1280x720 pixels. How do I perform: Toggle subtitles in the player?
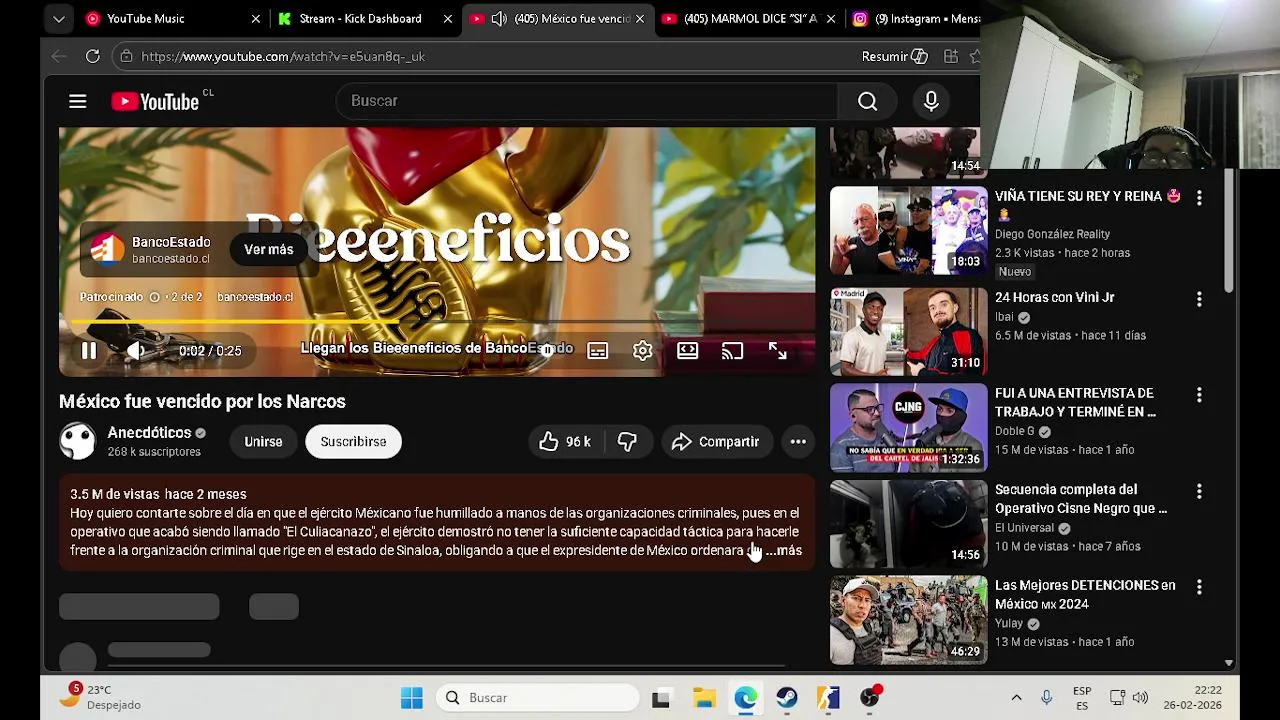tap(597, 351)
